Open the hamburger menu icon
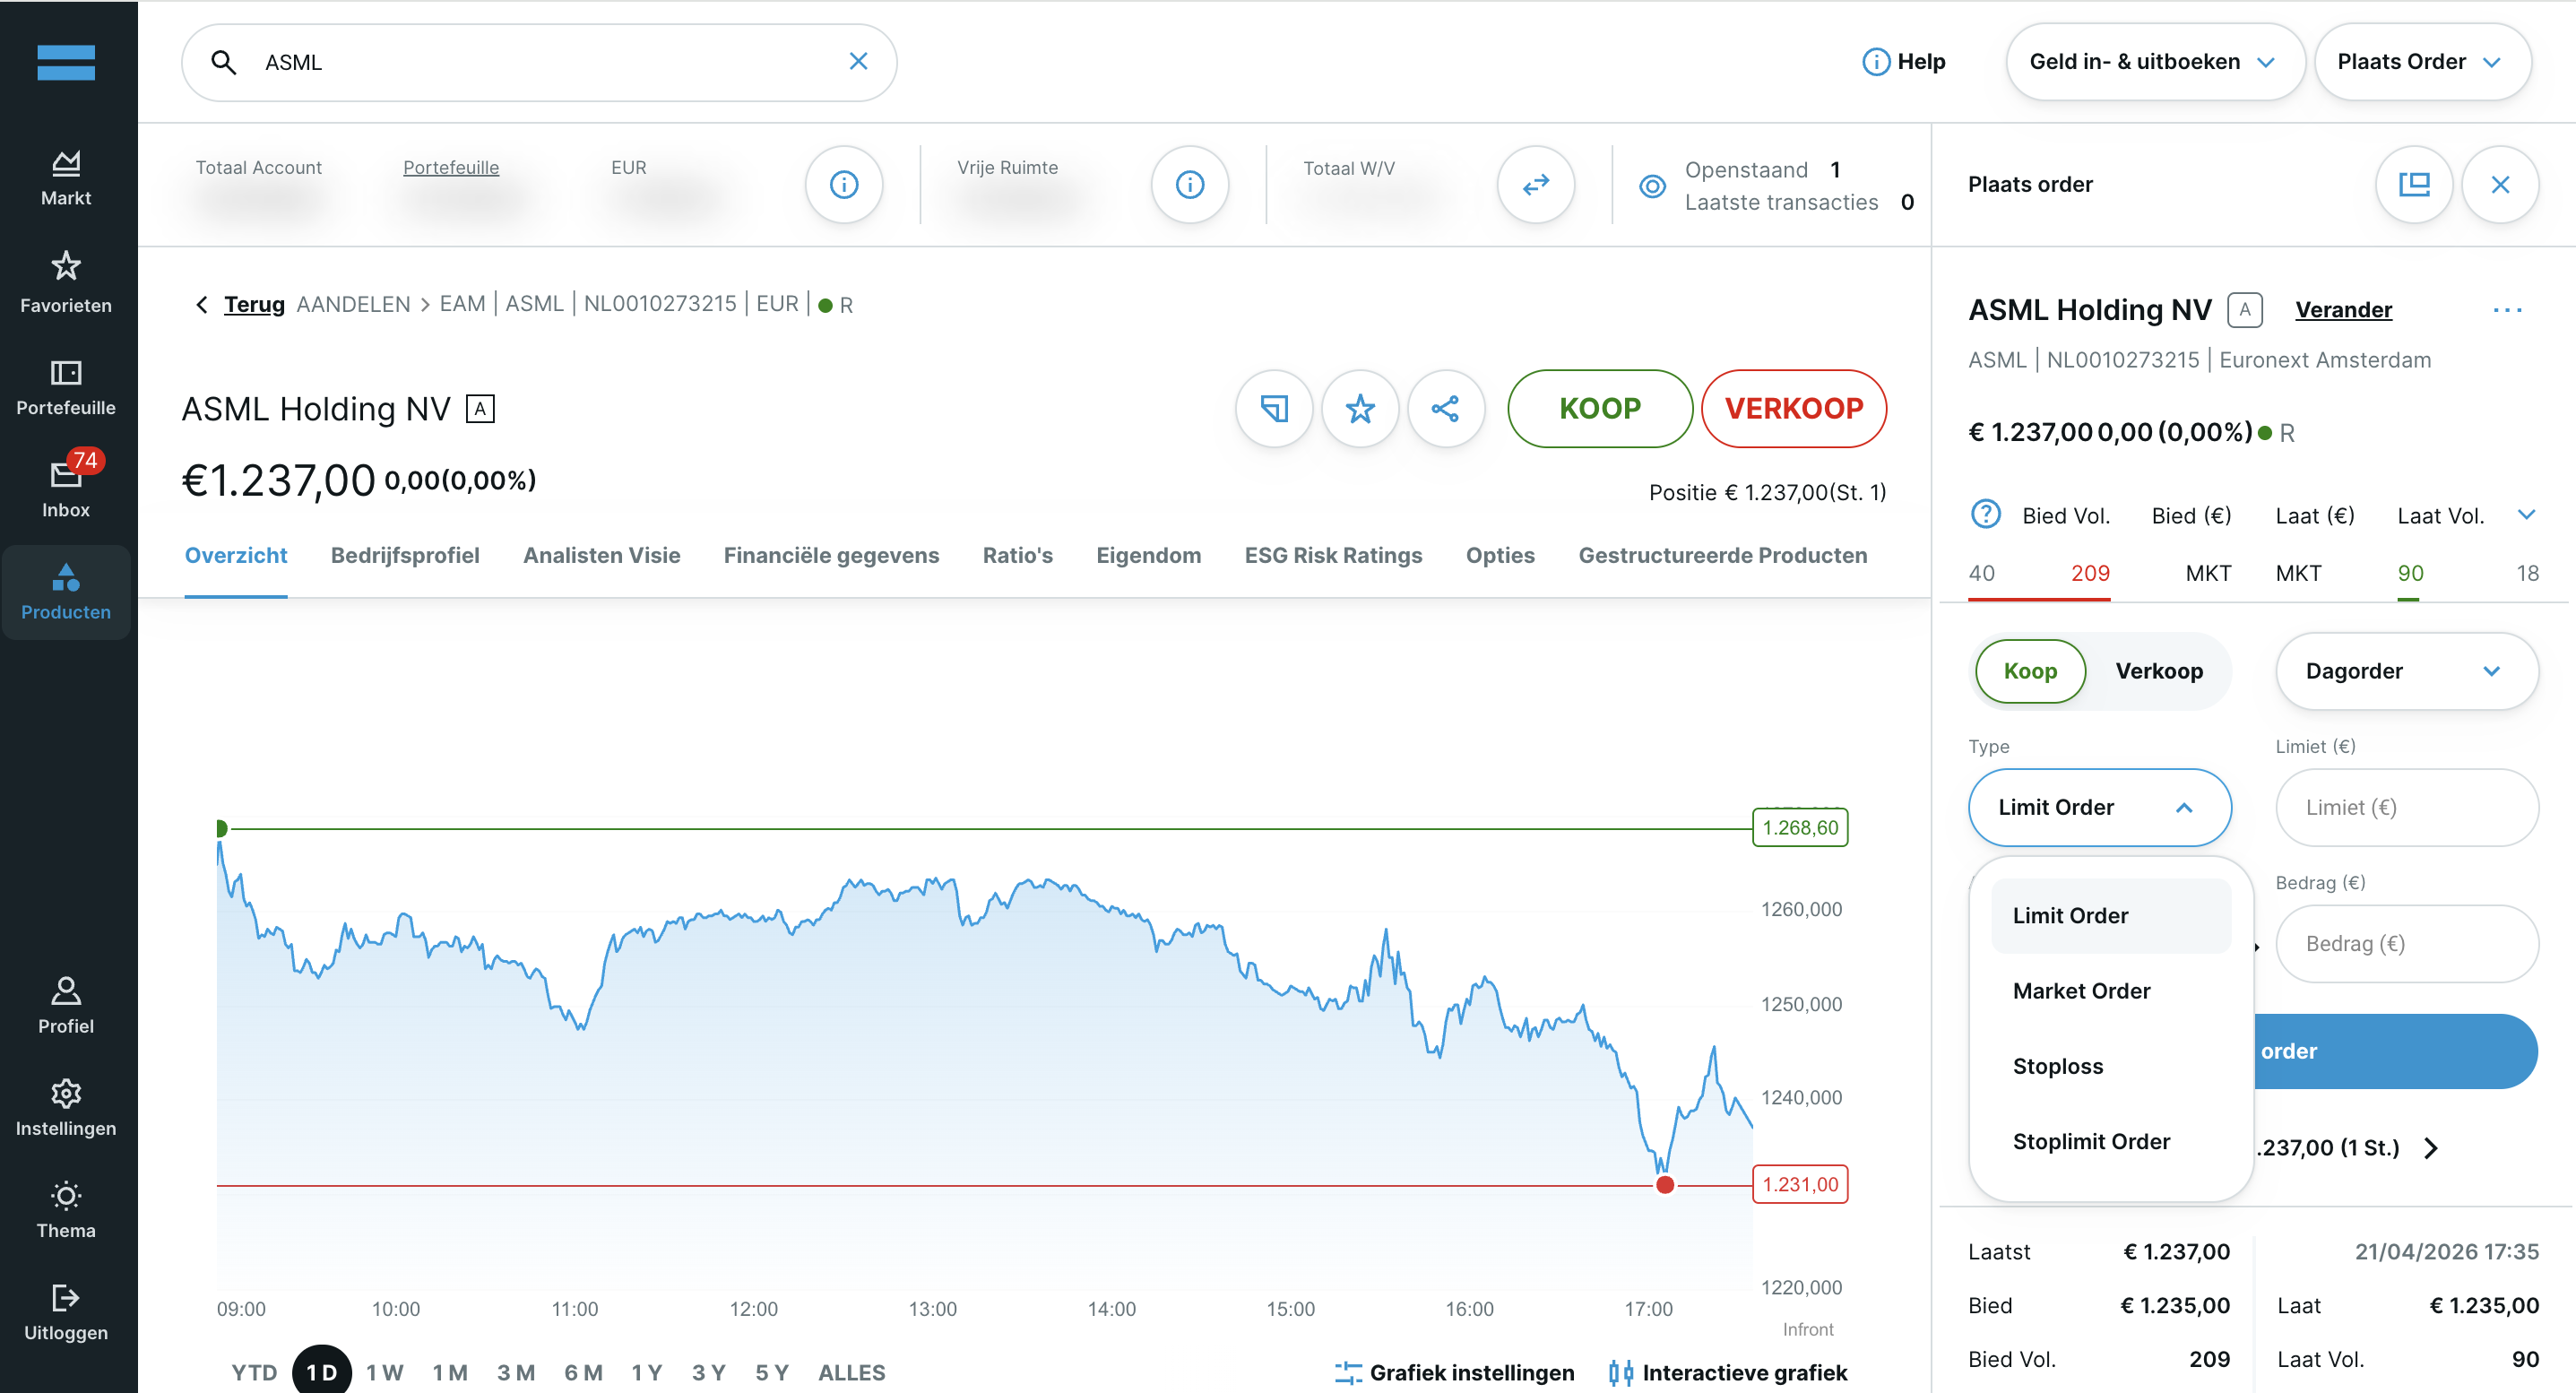This screenshot has height=1393, width=2576. [66, 62]
